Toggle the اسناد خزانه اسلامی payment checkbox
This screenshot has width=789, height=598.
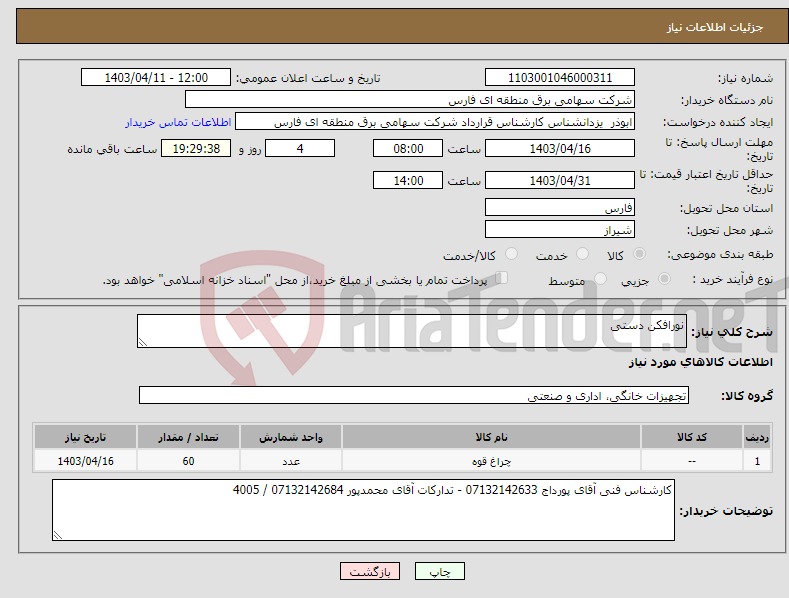[502, 278]
